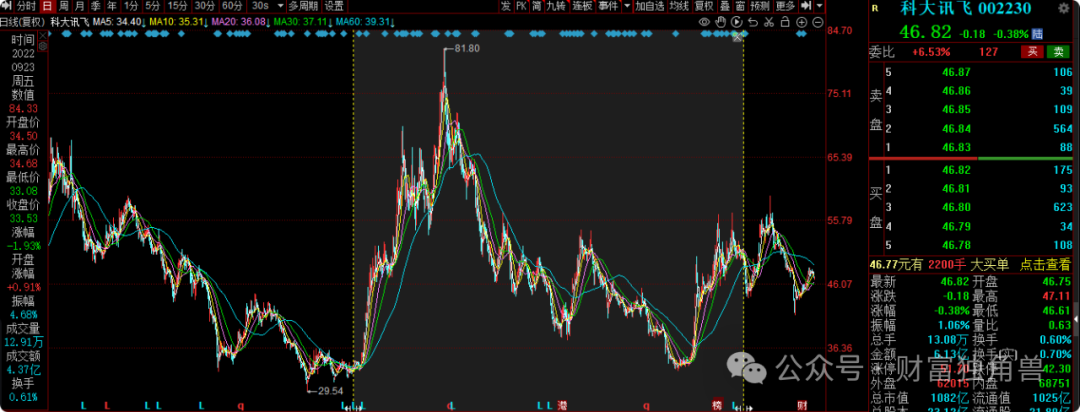Viewport: 1080px width, 412px height.
Task: Click the 发 toolbar button
Action: [x=506, y=6]
